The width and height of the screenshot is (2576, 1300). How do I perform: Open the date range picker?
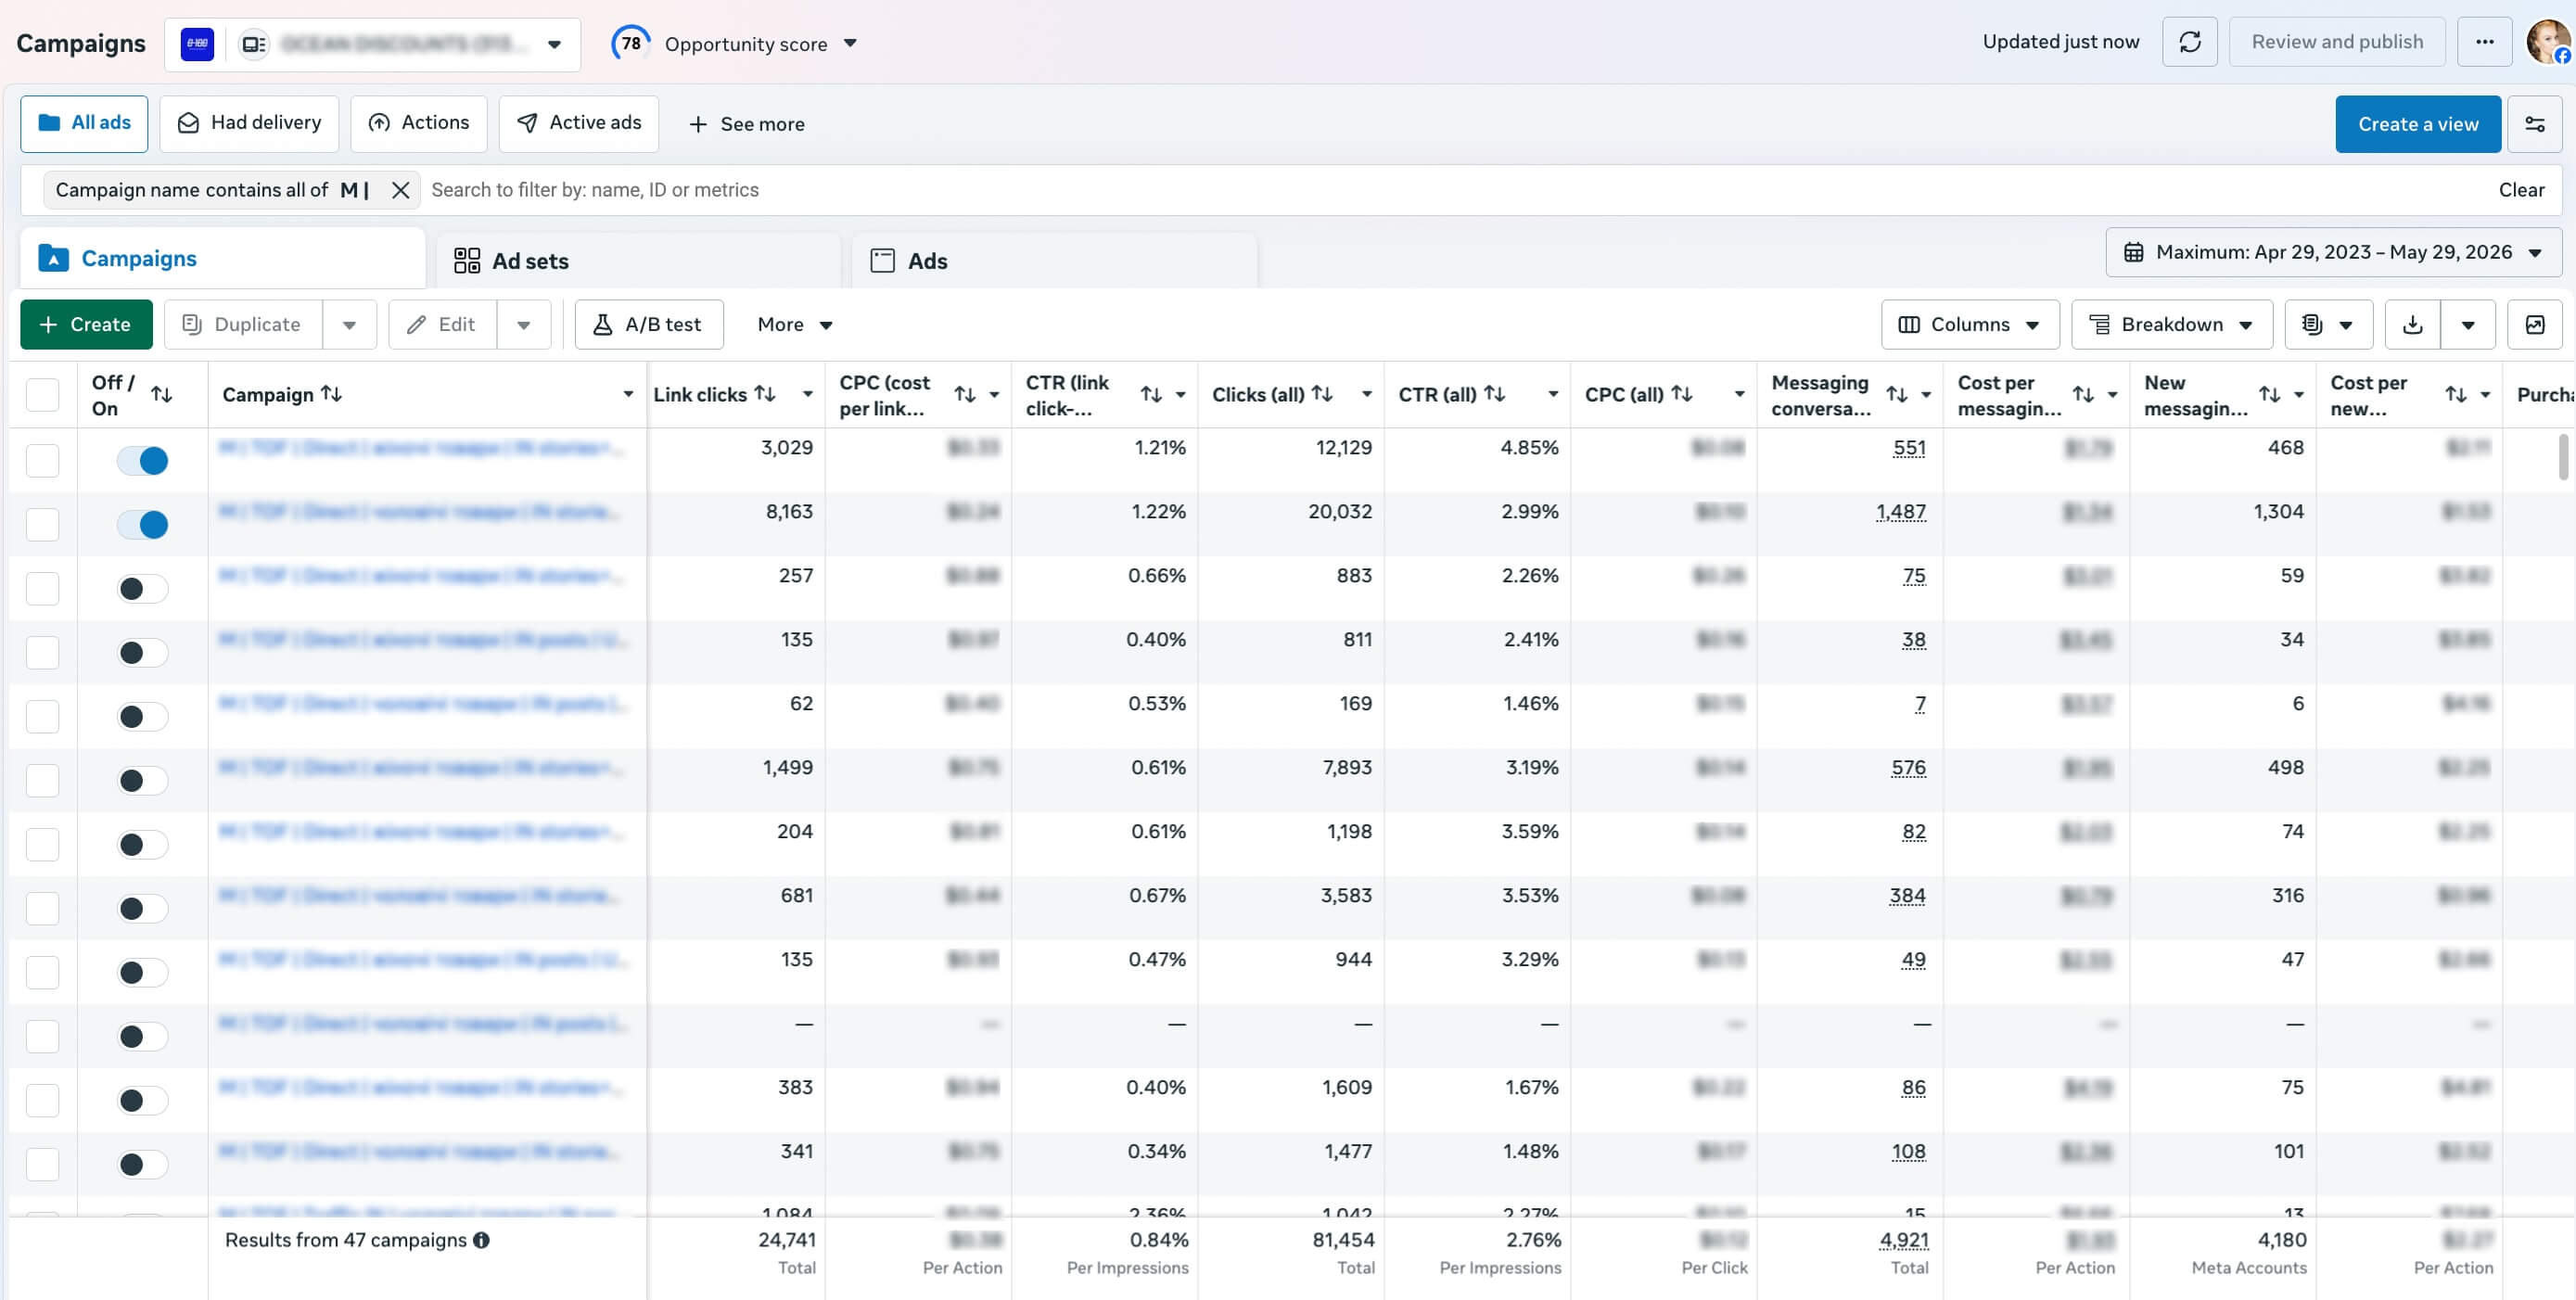click(2333, 252)
